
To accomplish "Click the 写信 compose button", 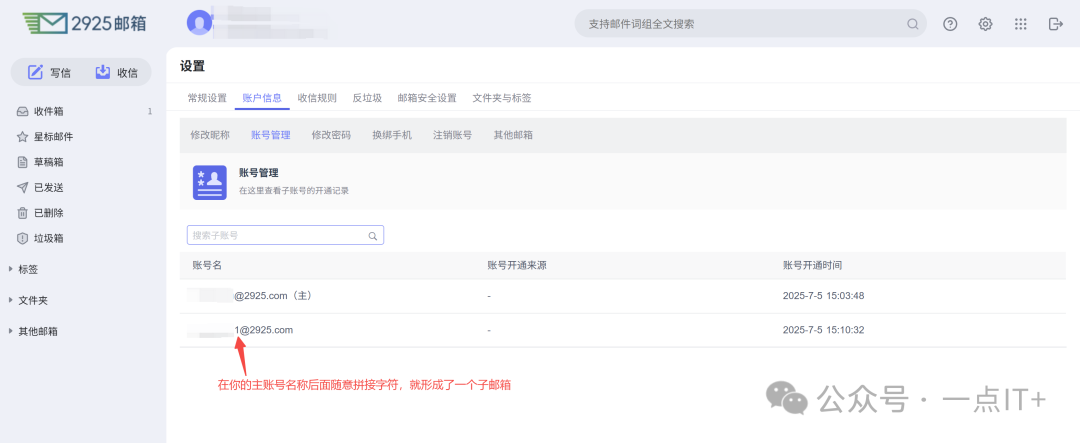I will (x=49, y=72).
